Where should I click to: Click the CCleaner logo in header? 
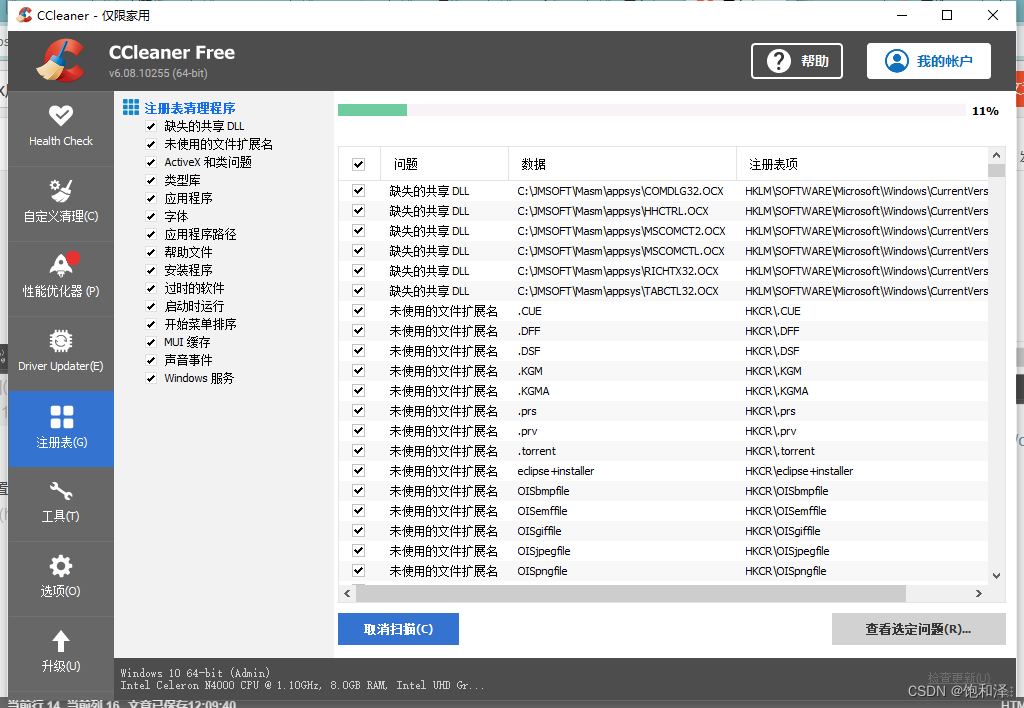[x=60, y=61]
